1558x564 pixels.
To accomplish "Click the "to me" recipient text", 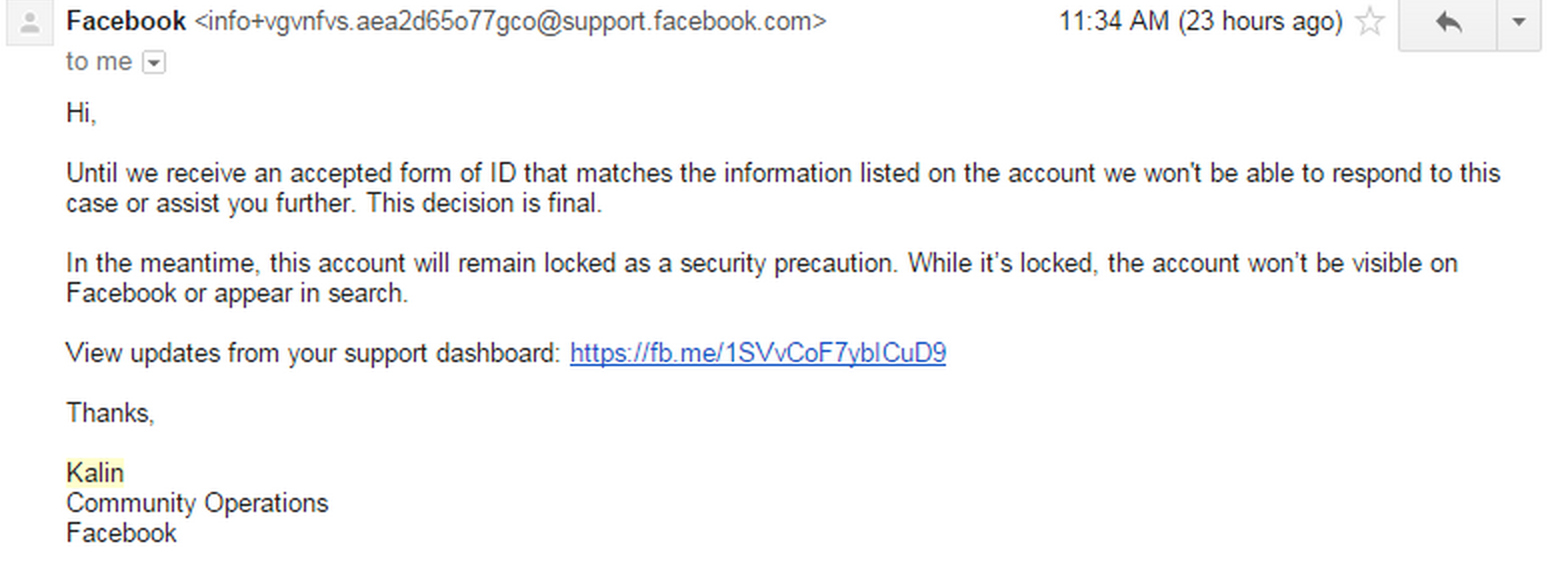I will [99, 62].
